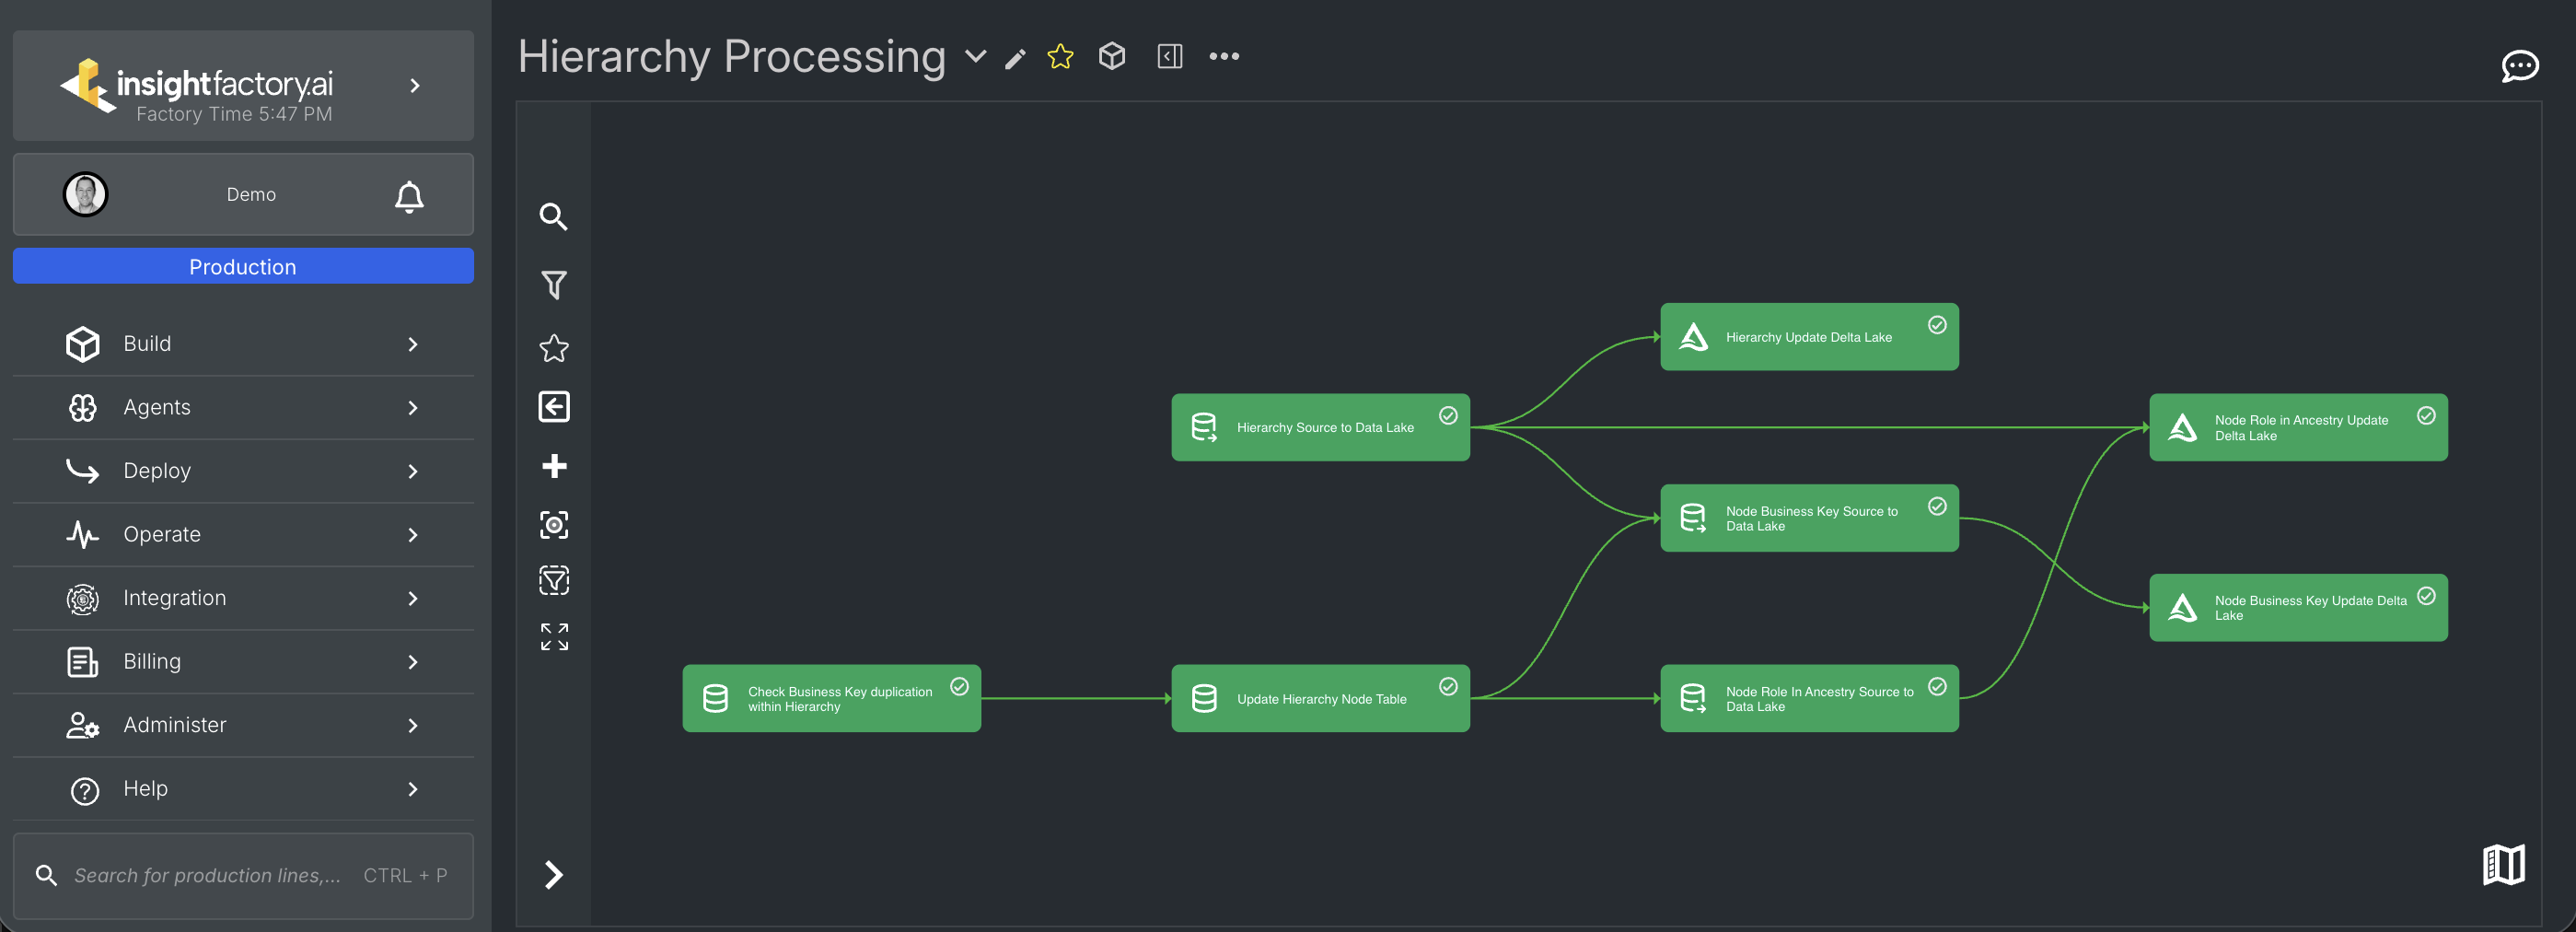Click the cube package icon next to title
This screenshot has height=932, width=2576.
(x=1112, y=56)
